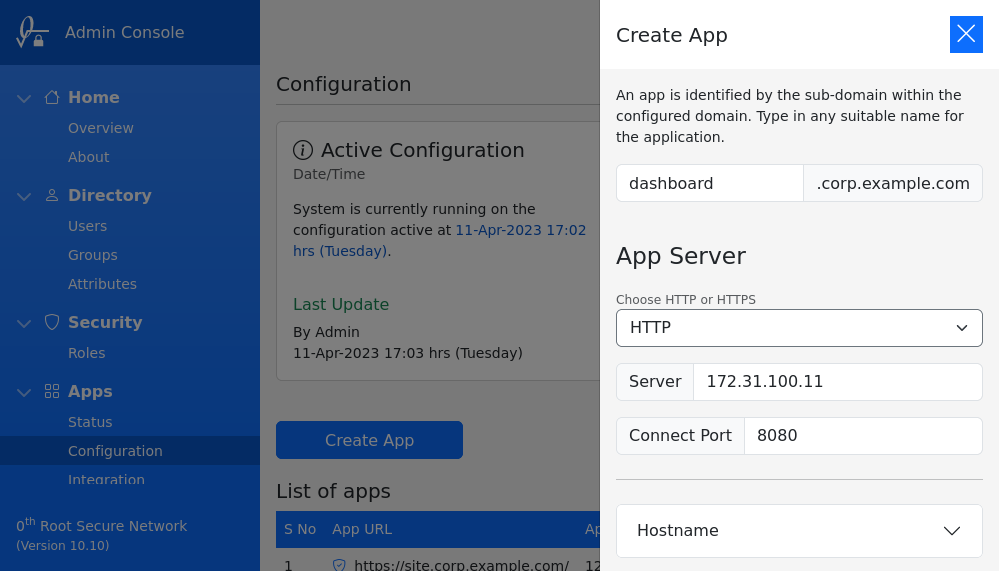This screenshot has width=999, height=571.
Task: Collapse the Directory section chevron
Action: click(24, 196)
